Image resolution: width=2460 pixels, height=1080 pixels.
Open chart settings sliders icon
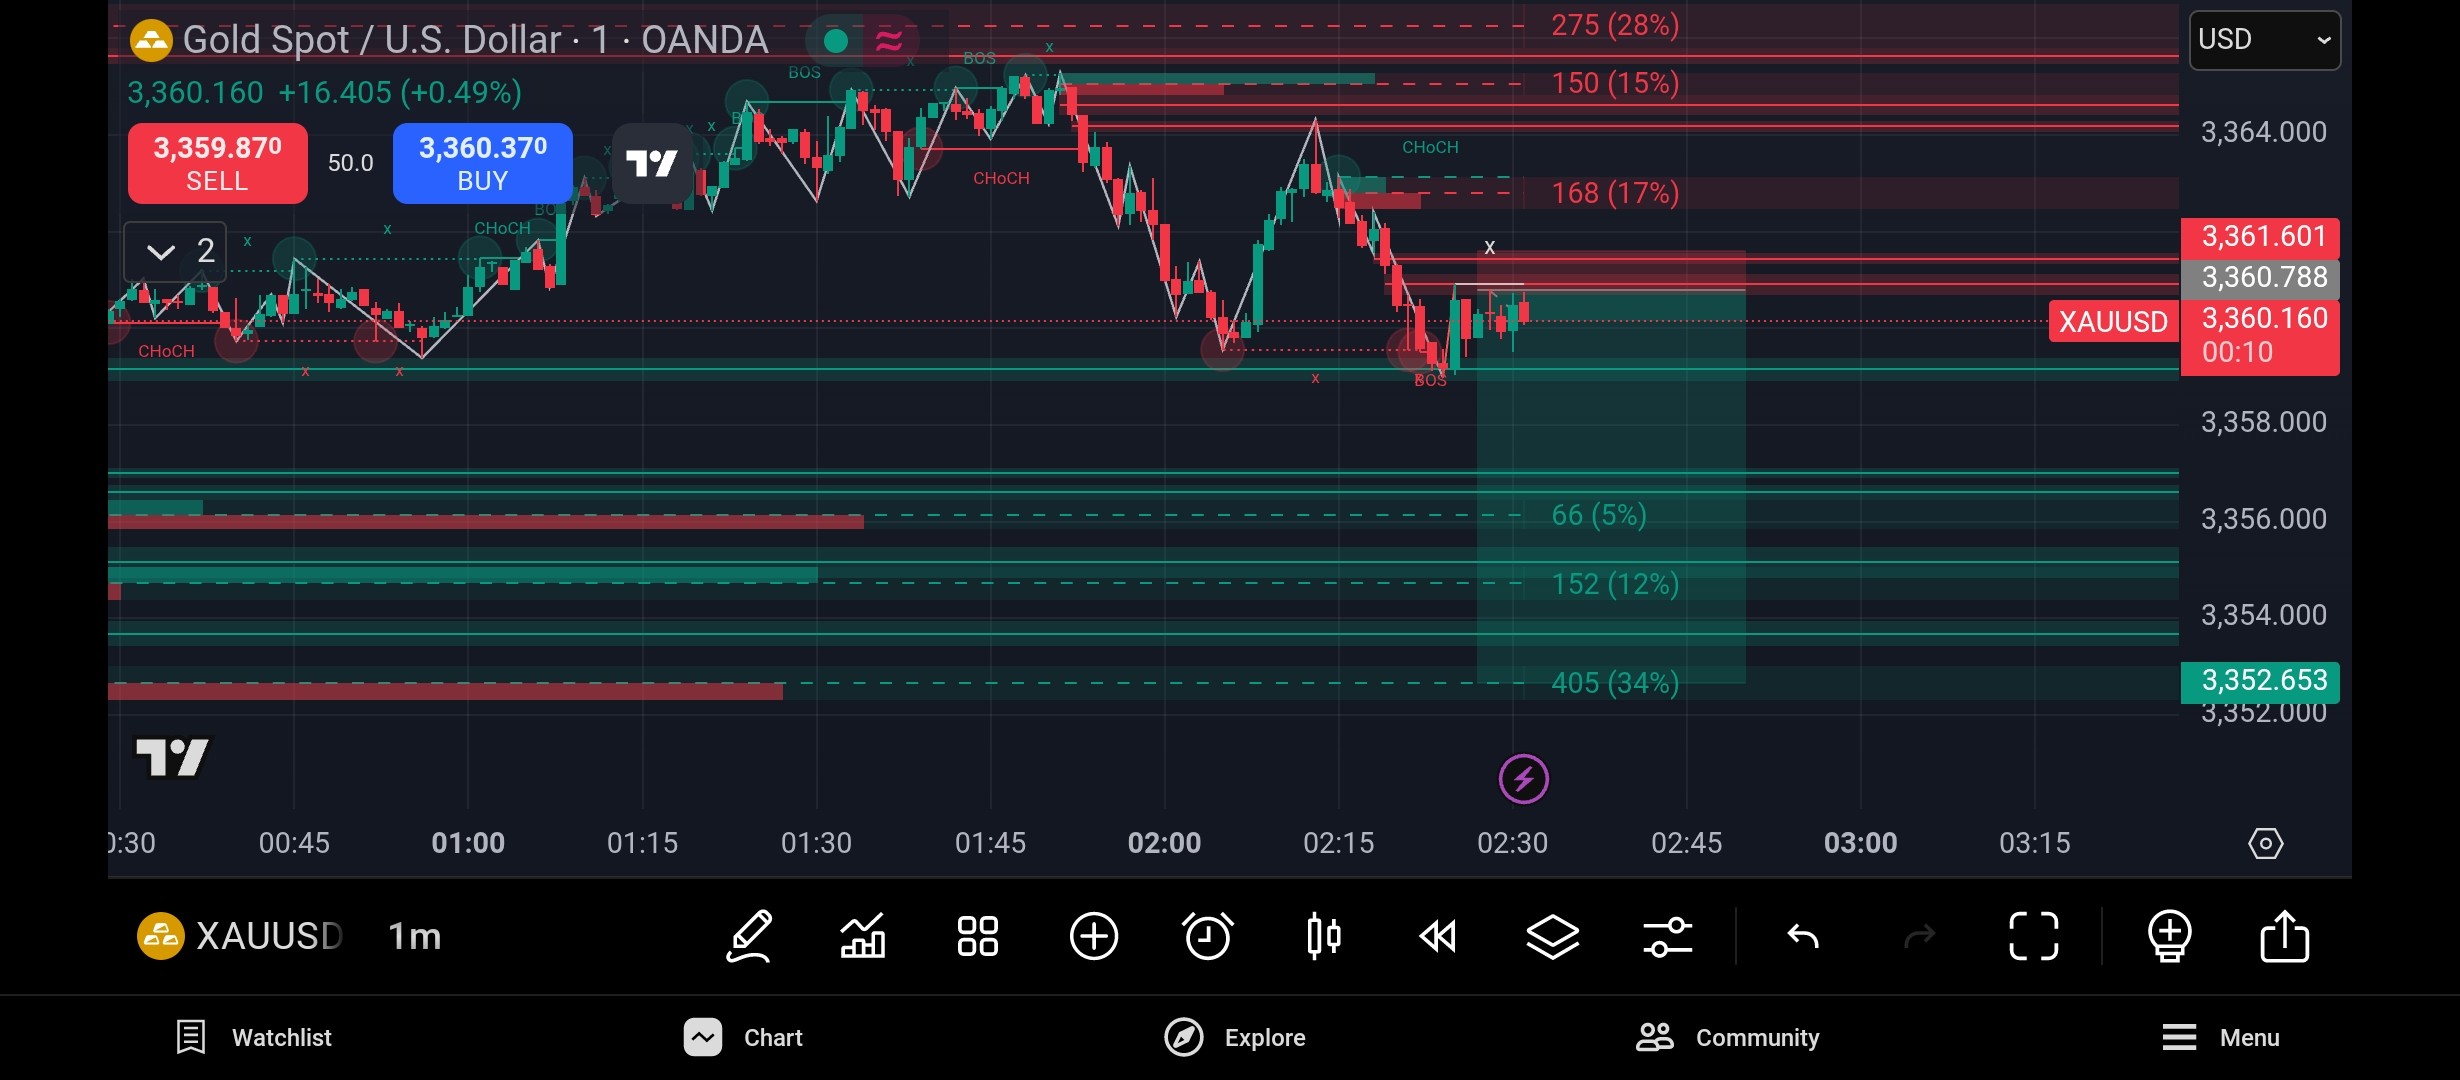pyautogui.click(x=1667, y=937)
